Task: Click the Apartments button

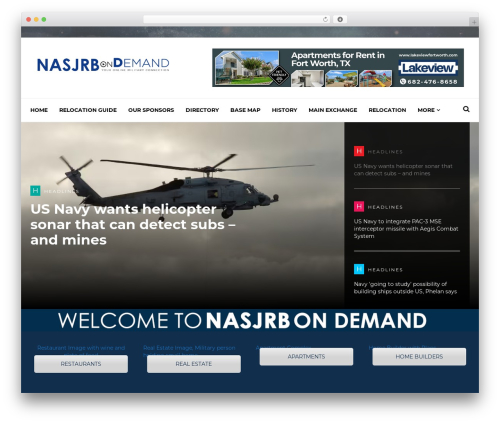Action: click(x=306, y=357)
